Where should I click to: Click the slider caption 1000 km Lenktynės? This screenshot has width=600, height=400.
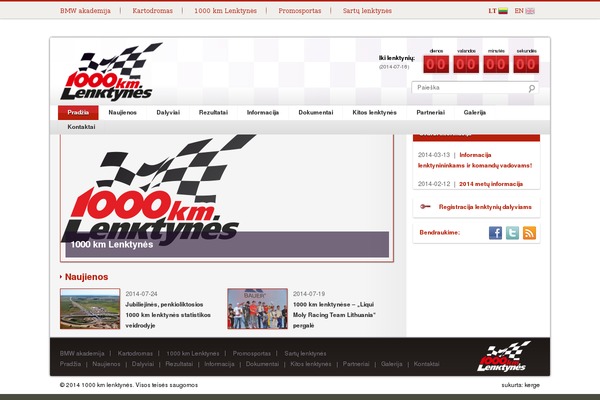tap(112, 245)
